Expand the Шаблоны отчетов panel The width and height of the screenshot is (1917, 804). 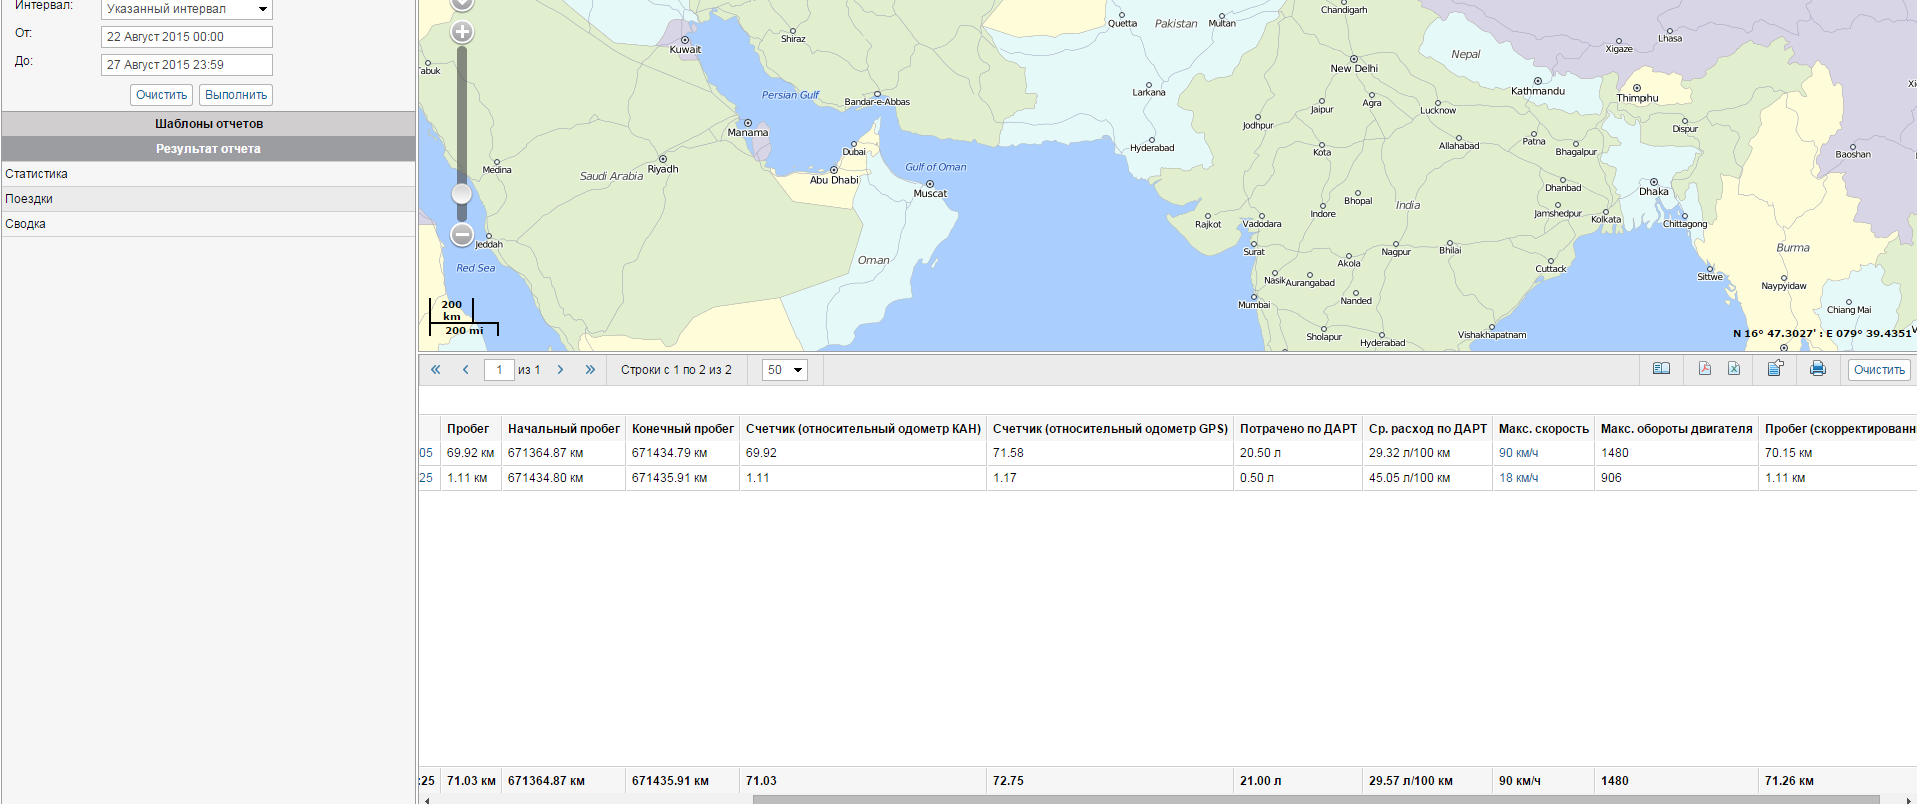(208, 124)
